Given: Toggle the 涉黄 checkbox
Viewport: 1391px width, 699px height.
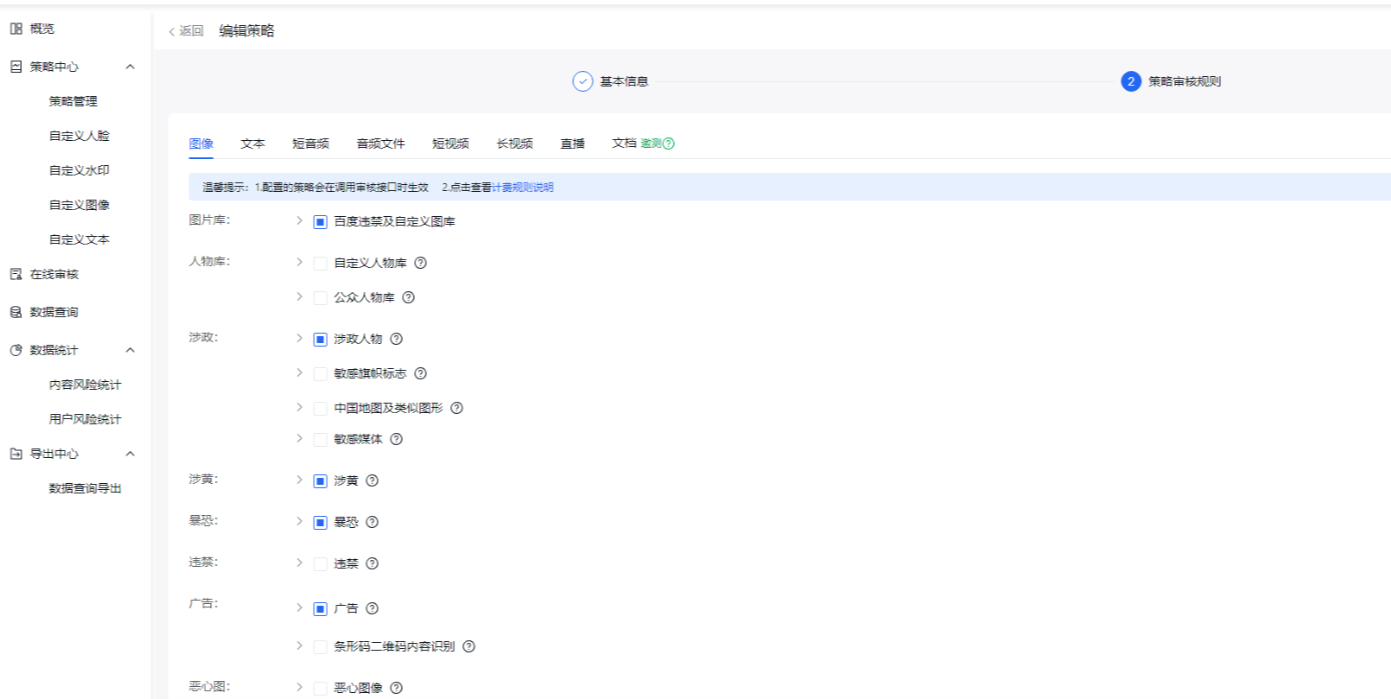Looking at the screenshot, I should tap(320, 481).
